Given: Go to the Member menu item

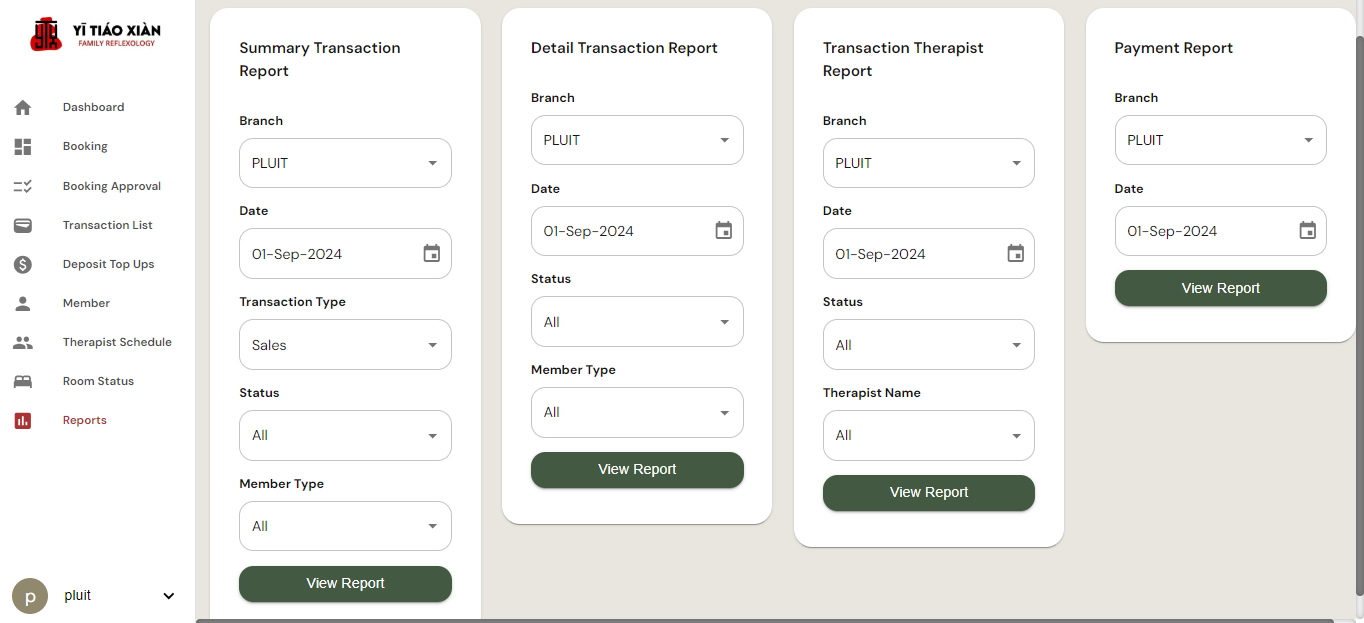Looking at the screenshot, I should [86, 303].
